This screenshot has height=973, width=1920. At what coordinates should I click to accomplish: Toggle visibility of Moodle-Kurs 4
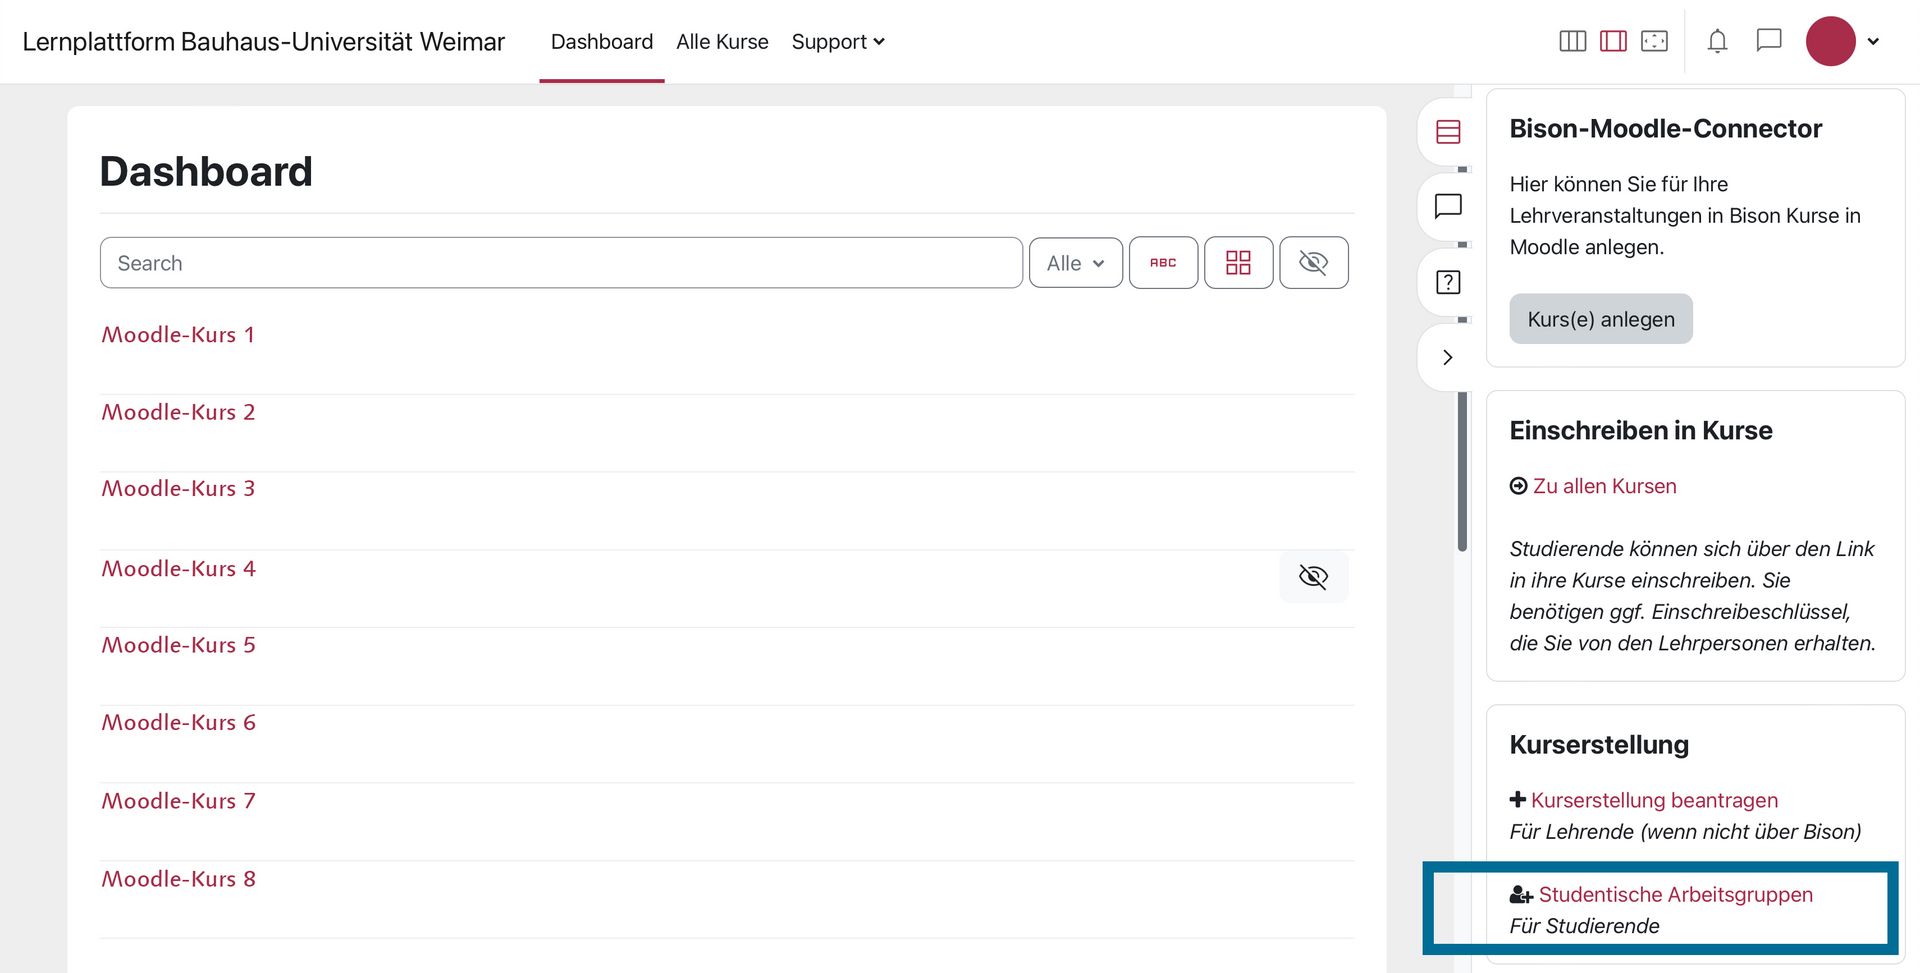click(x=1313, y=577)
